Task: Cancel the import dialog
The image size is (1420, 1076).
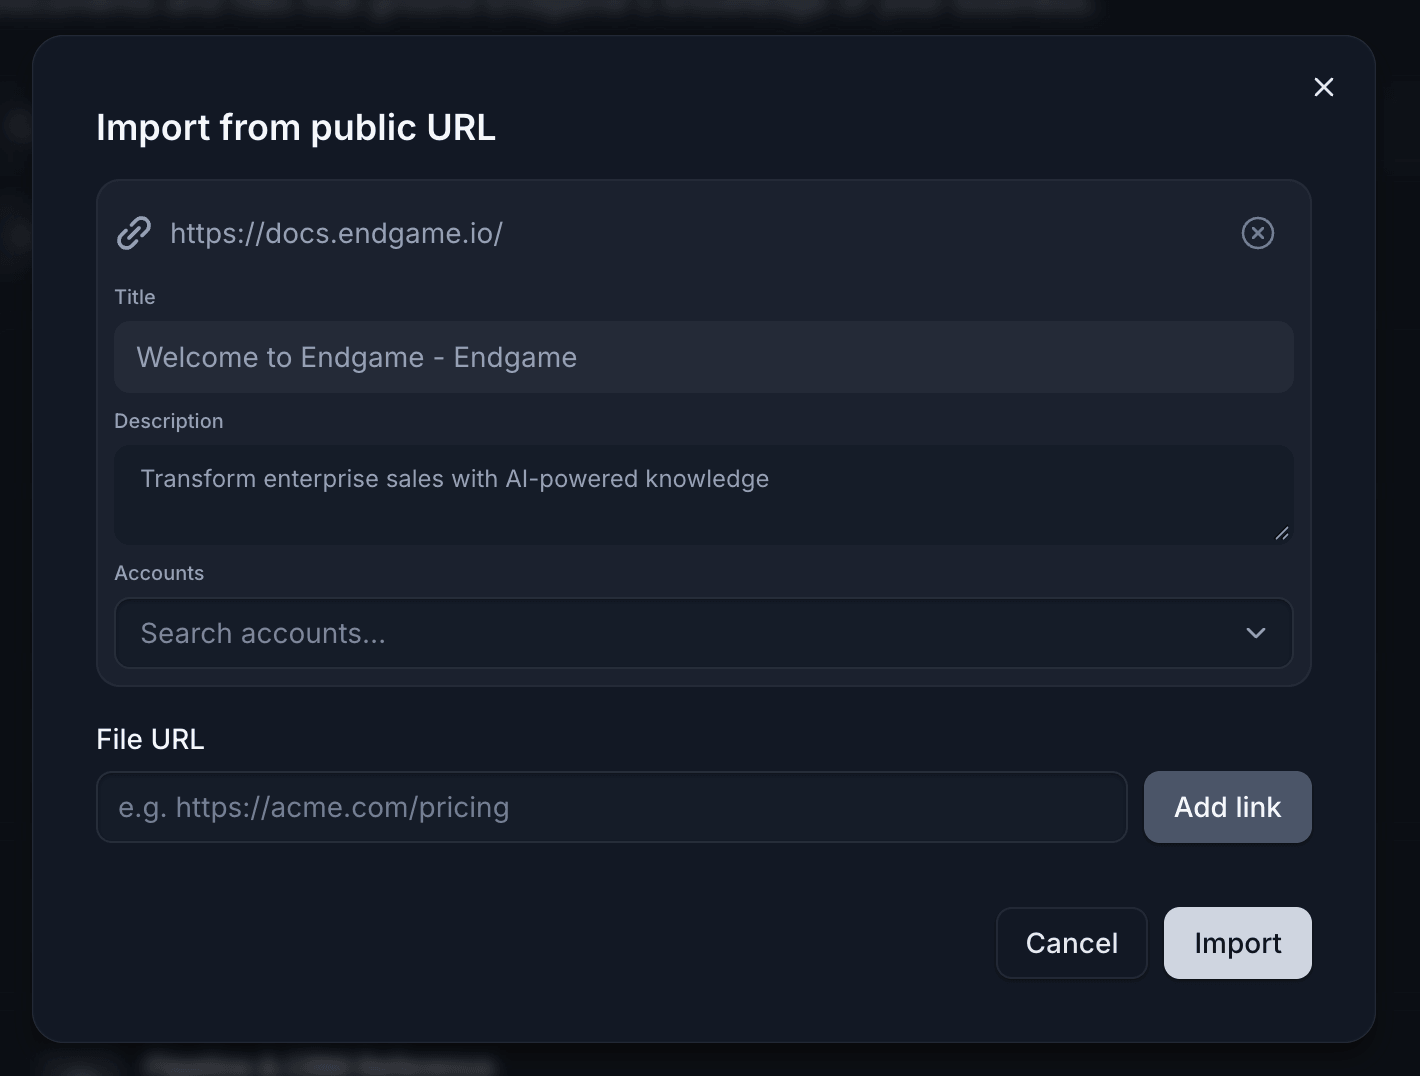Action: (1072, 943)
